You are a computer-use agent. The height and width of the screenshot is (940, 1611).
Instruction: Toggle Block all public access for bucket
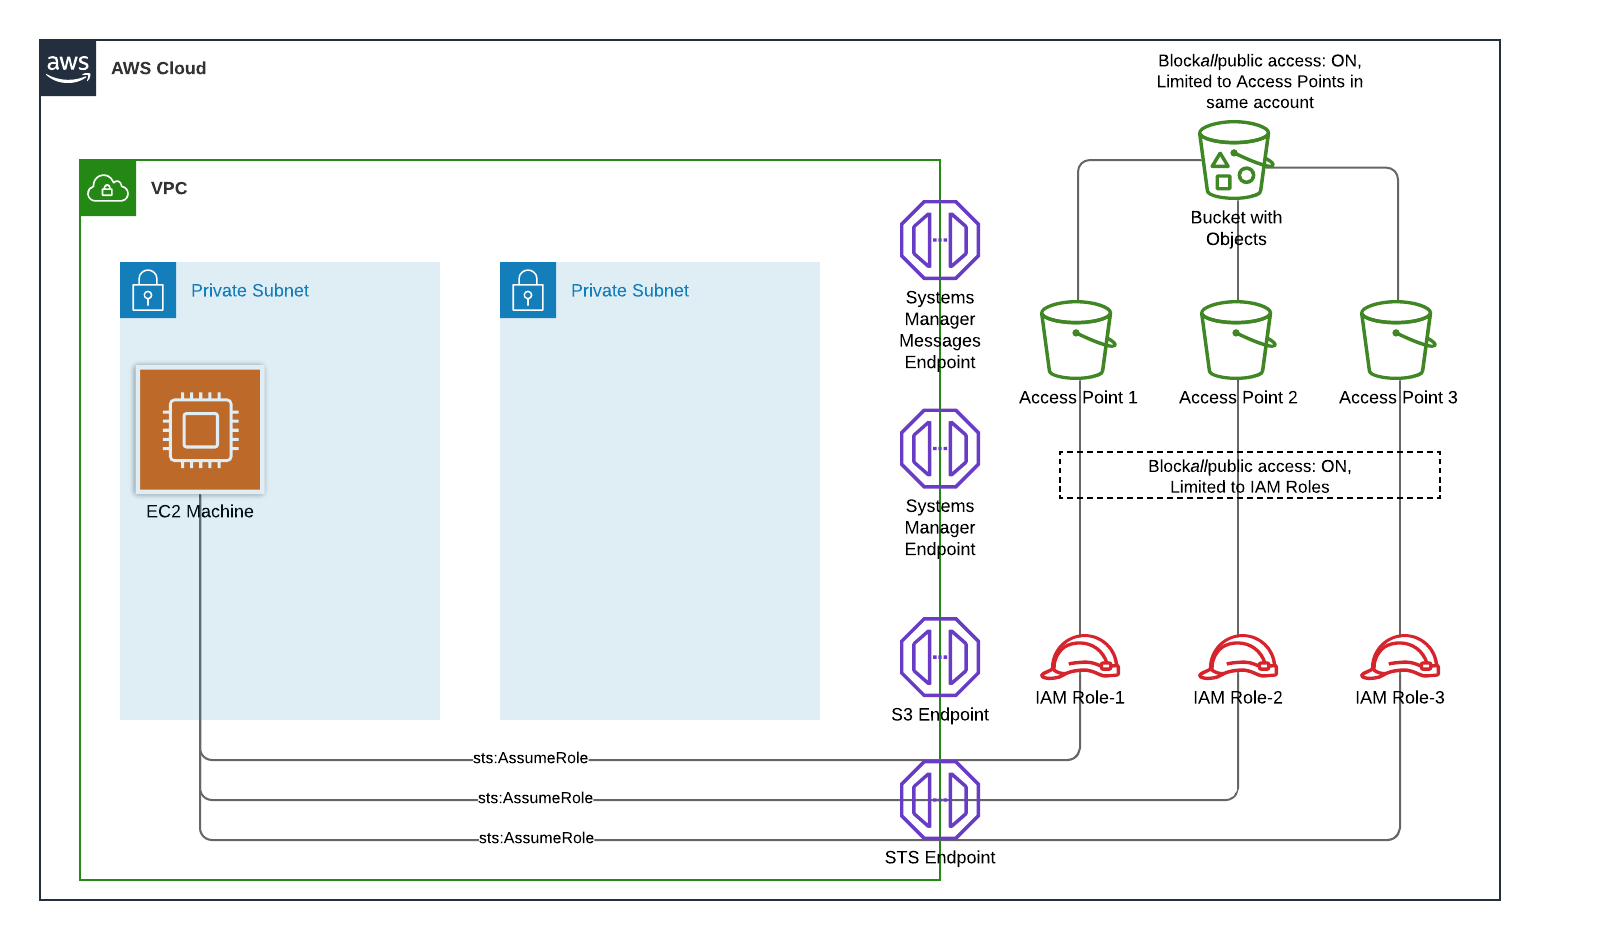point(1258,60)
